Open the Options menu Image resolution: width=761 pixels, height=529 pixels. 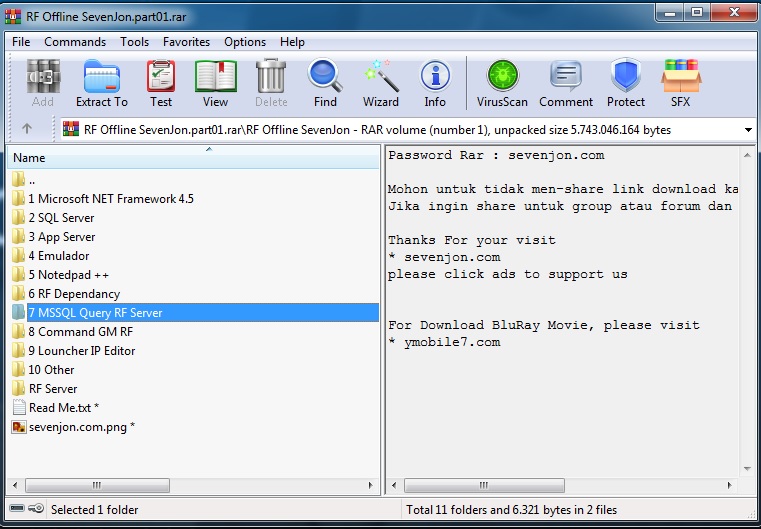point(245,42)
